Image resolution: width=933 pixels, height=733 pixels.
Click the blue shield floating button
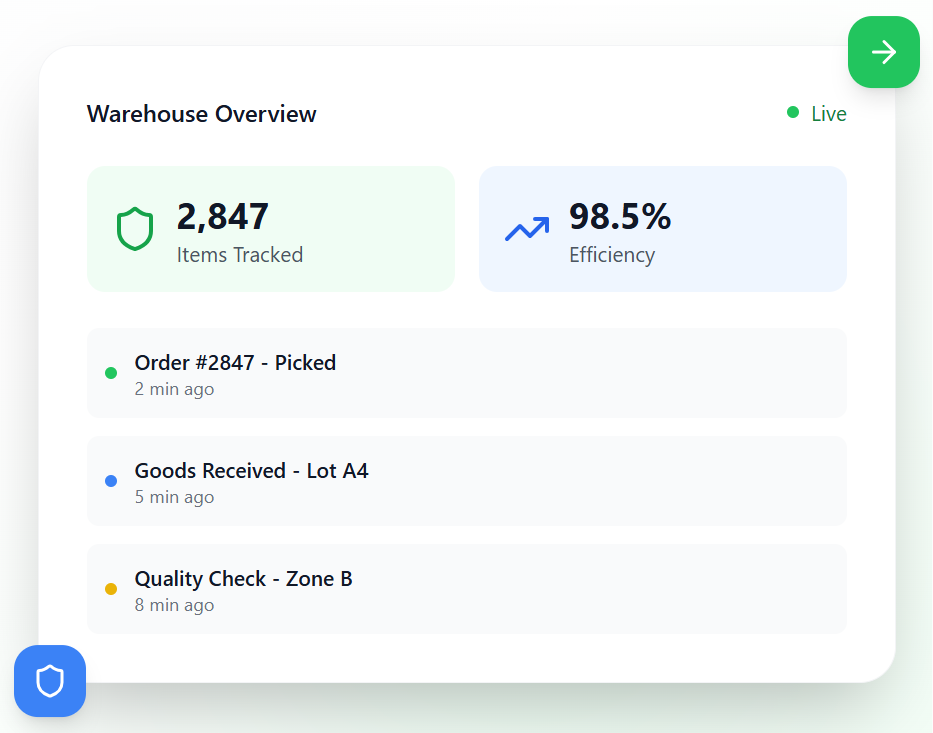[50, 681]
